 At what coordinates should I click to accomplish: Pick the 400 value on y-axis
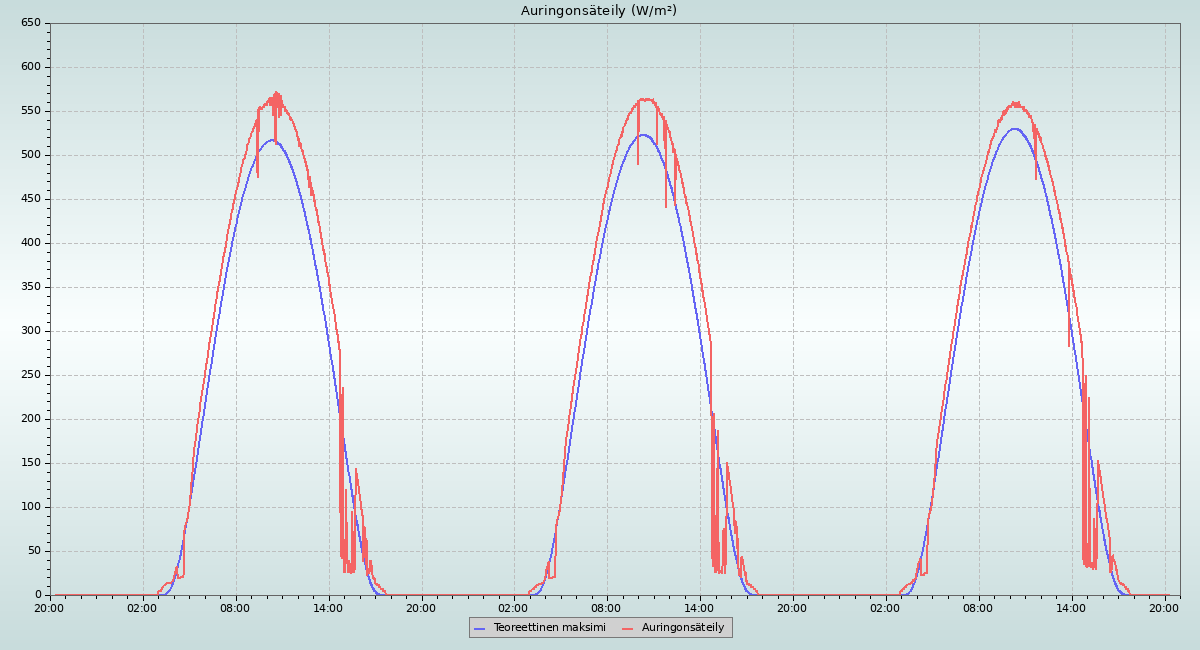coord(31,243)
